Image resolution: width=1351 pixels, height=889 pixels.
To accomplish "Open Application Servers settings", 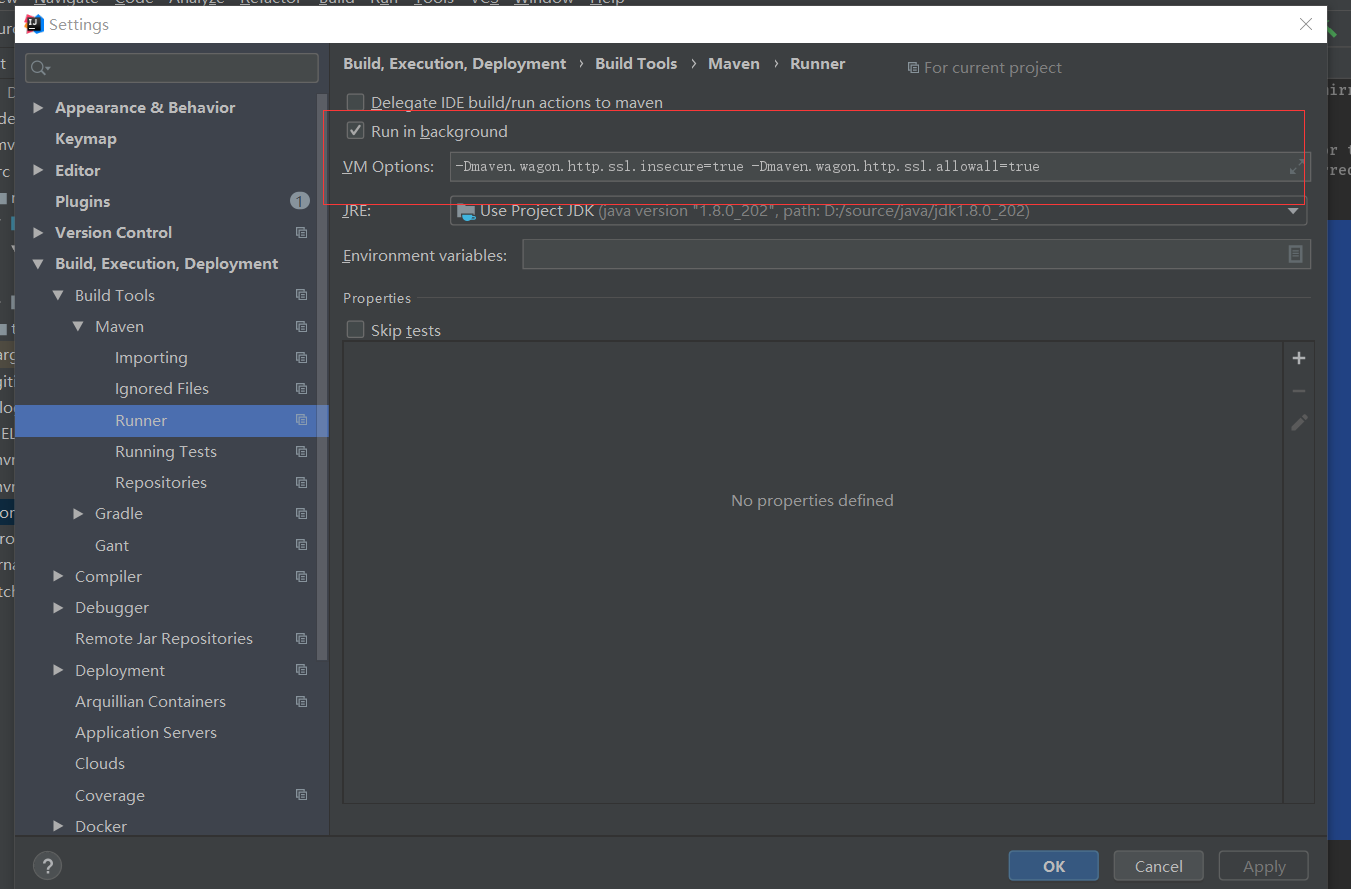I will [x=146, y=733].
